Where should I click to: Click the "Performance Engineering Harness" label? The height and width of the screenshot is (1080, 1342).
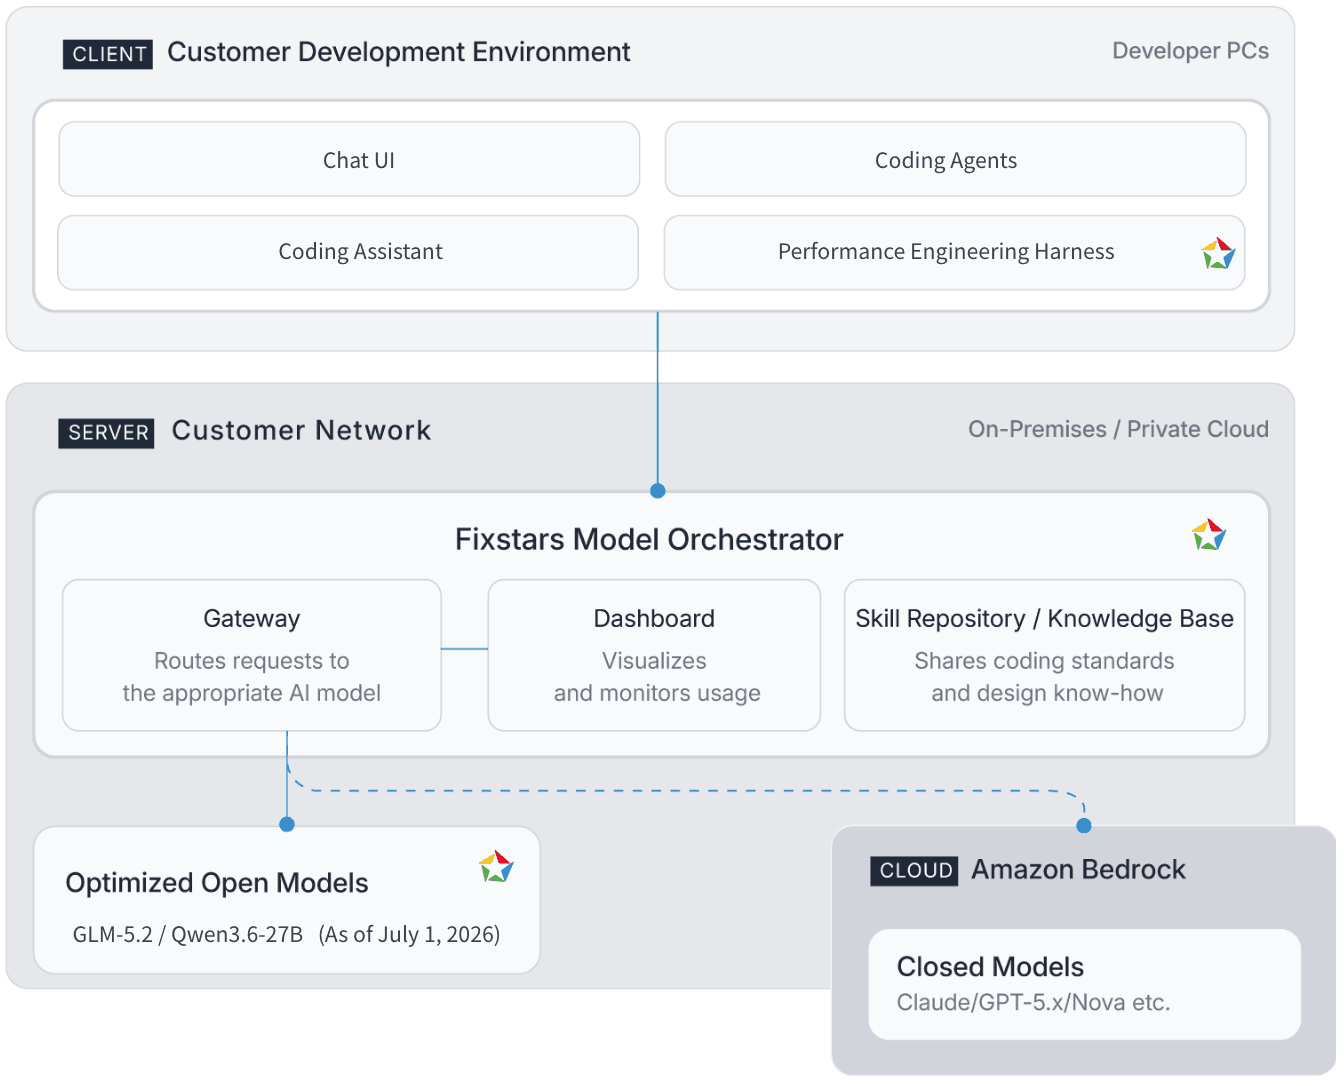(x=946, y=252)
